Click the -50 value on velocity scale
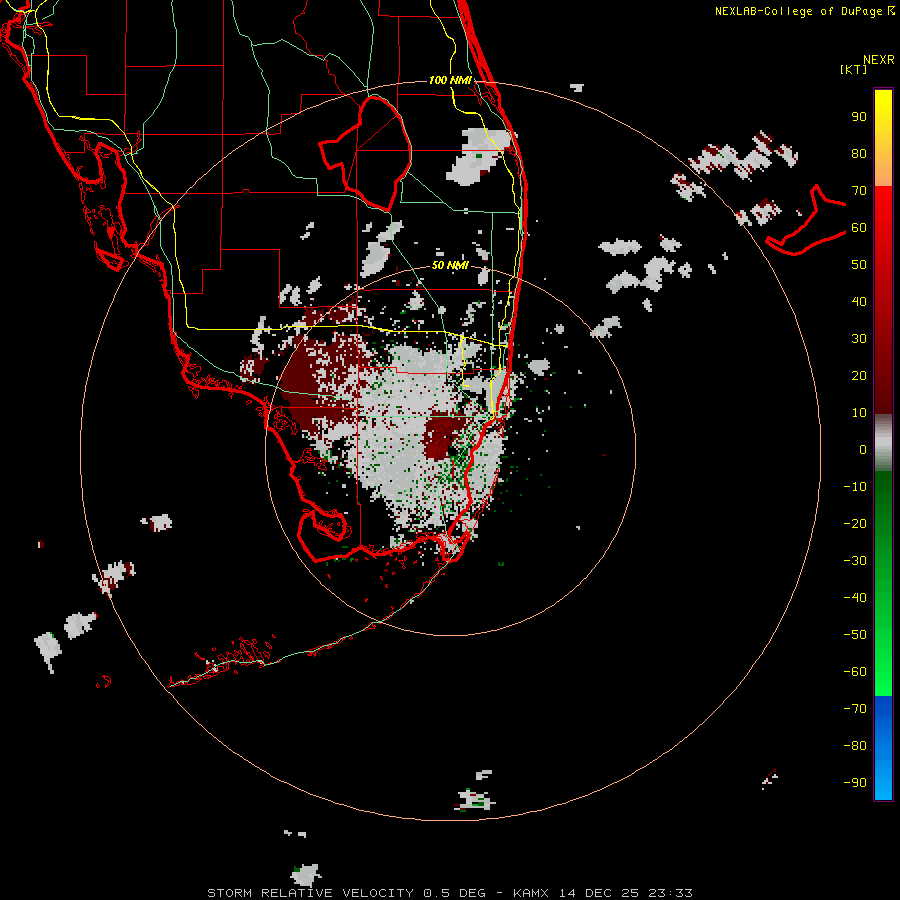 [855, 634]
